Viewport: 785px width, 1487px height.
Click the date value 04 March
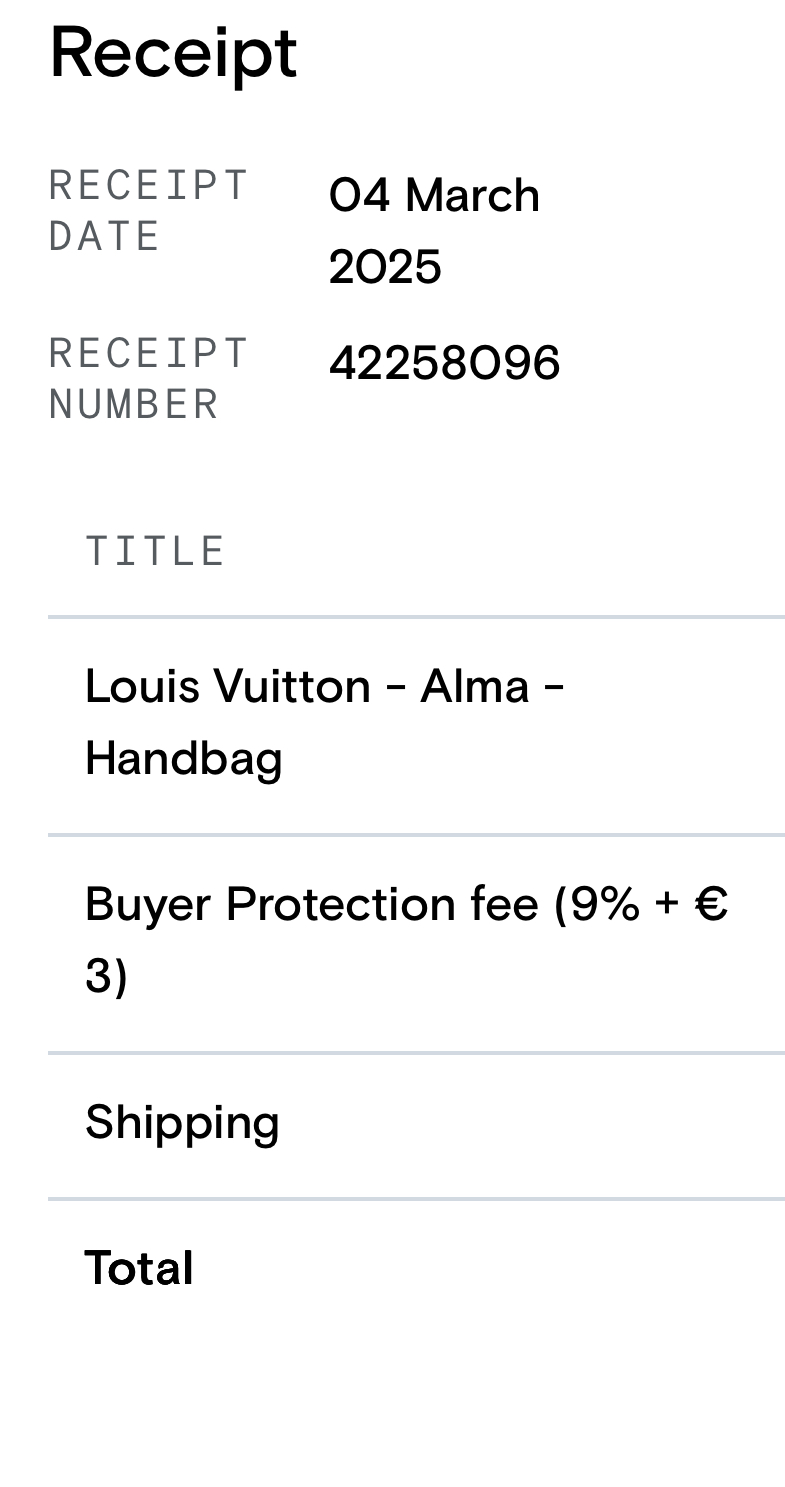[x=434, y=195]
